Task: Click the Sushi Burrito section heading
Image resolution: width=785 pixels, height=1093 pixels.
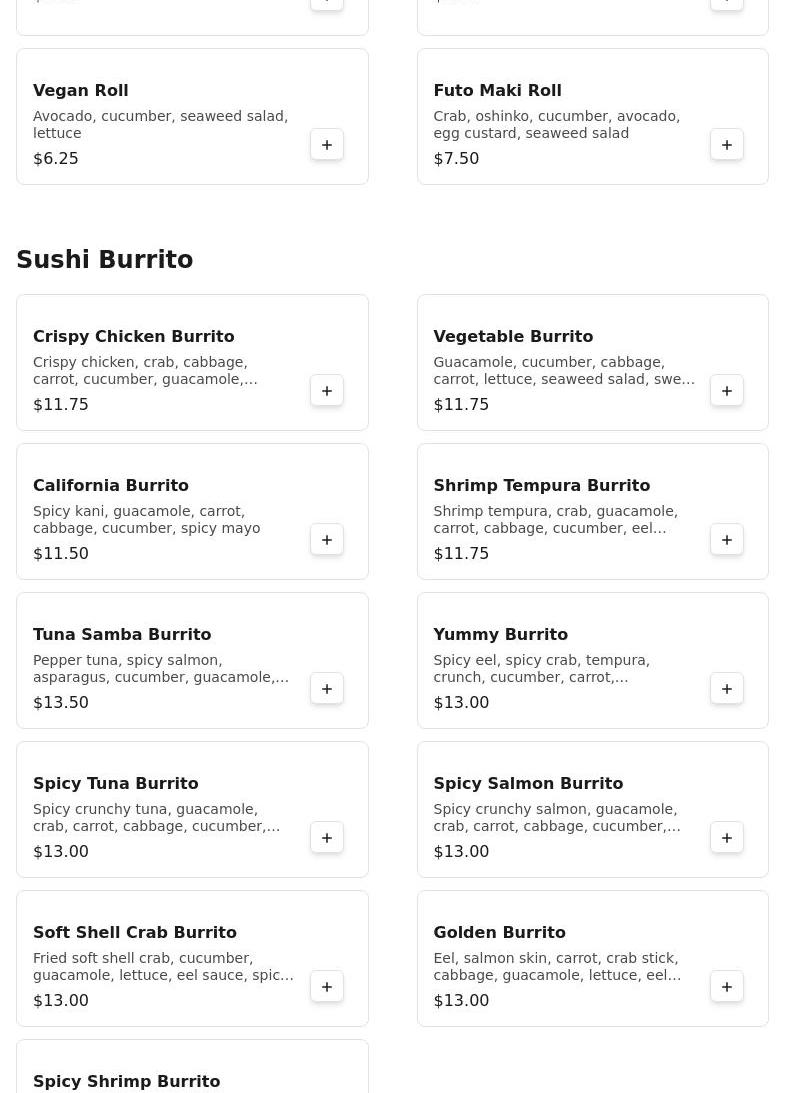Action: (105, 260)
